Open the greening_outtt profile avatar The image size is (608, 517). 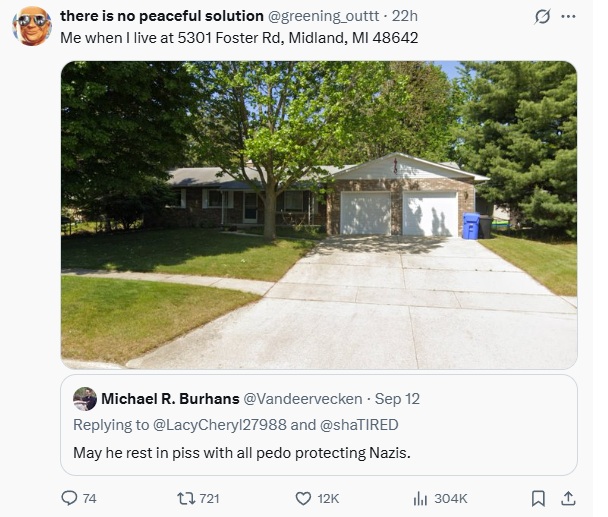(32, 26)
